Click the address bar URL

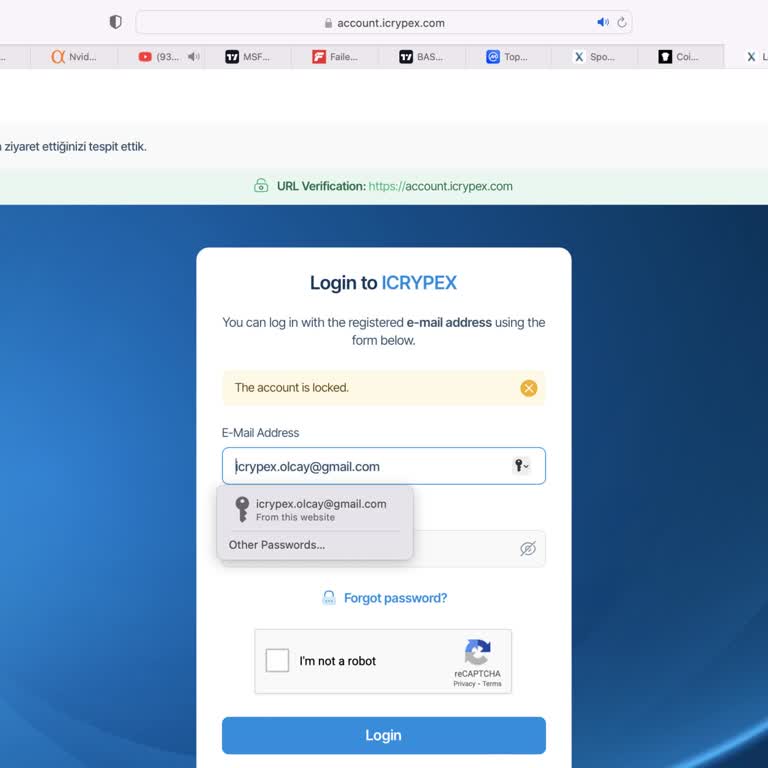click(390, 23)
